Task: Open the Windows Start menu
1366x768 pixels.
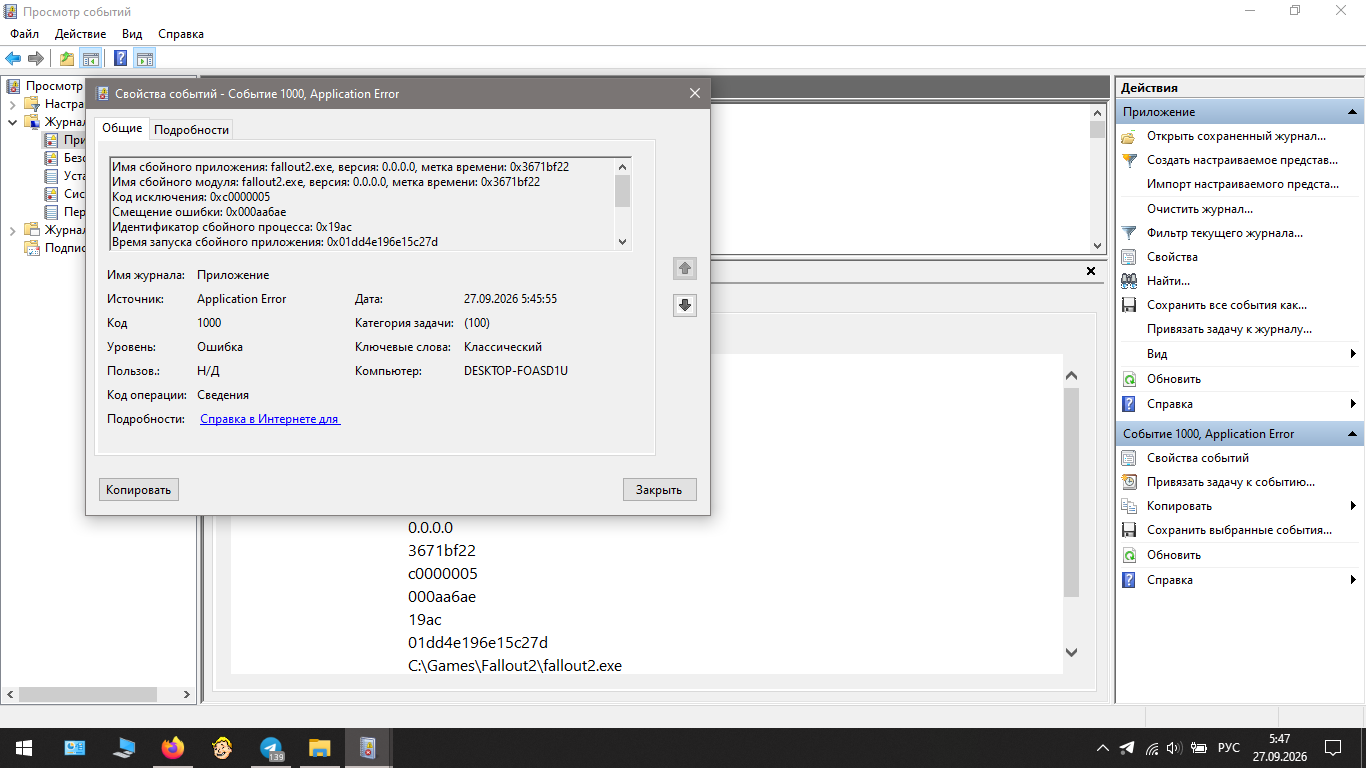Action: tap(24, 747)
